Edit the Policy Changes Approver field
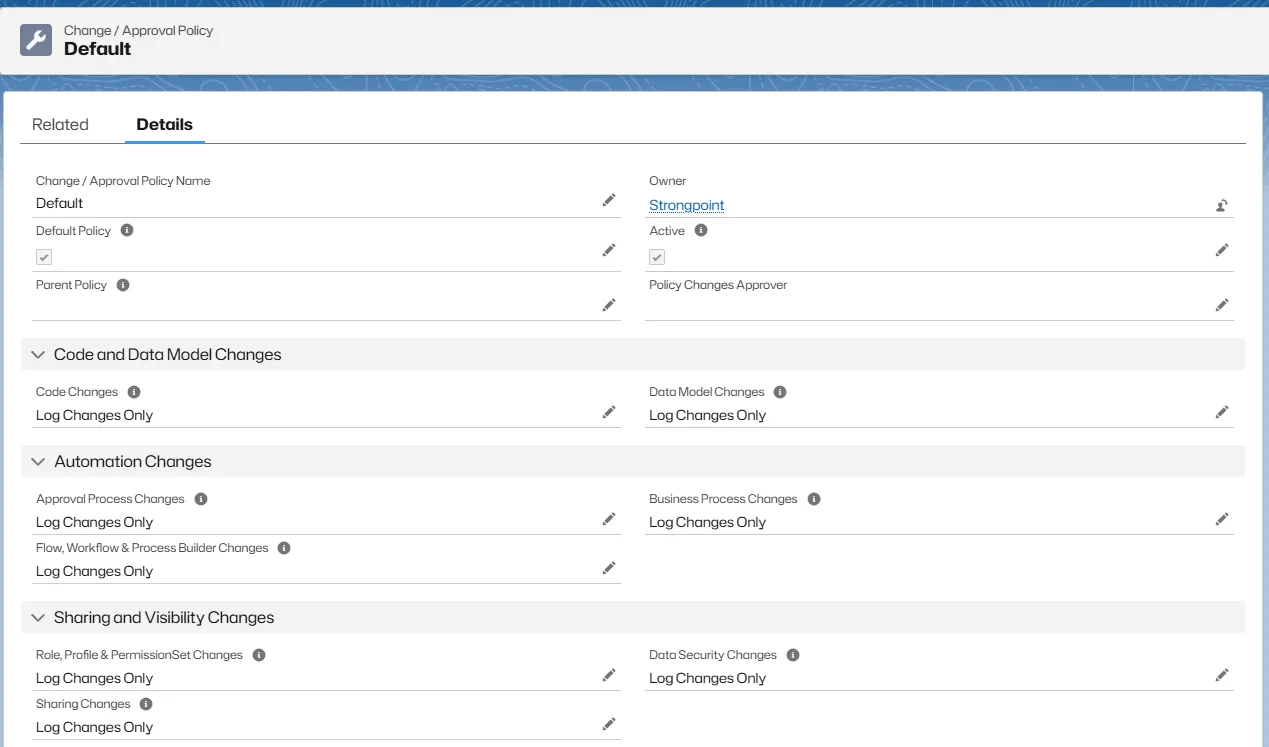 click(1221, 305)
